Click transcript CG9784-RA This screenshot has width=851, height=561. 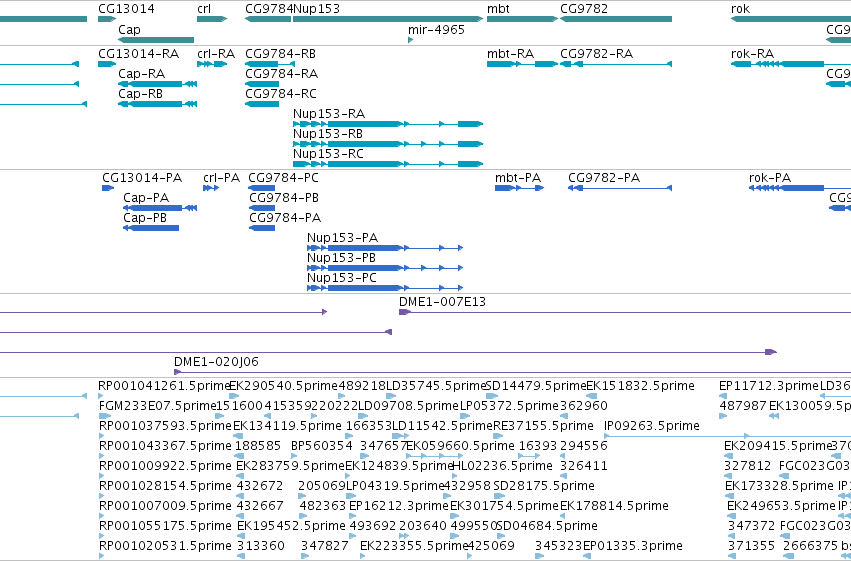262,84
